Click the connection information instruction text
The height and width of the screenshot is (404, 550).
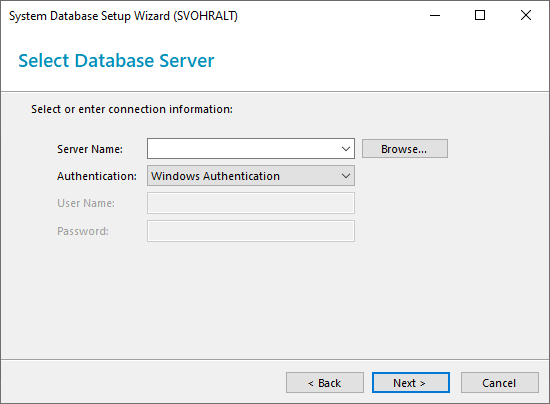coord(132,109)
